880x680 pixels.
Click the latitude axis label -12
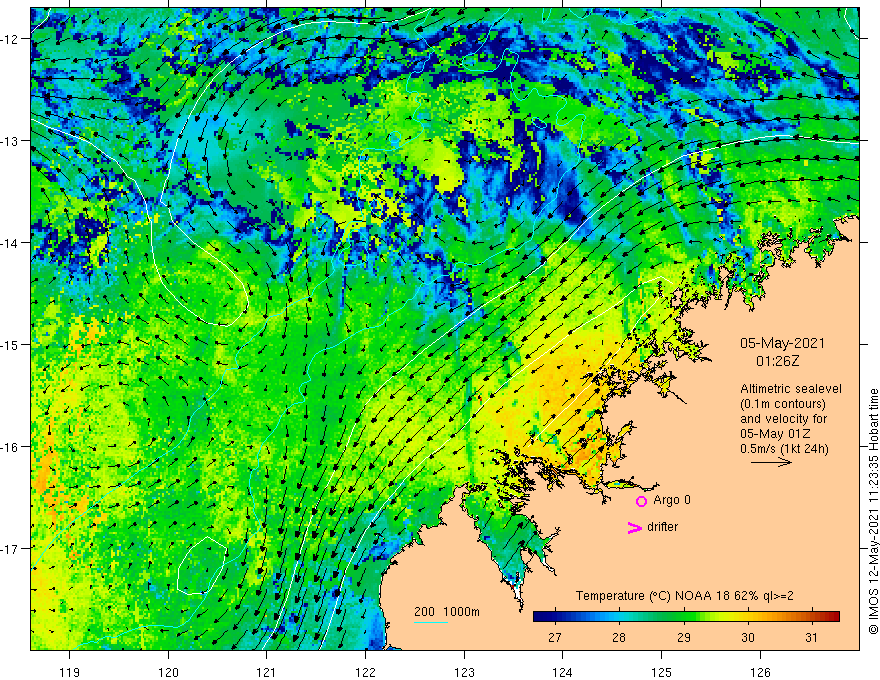tap(10, 39)
